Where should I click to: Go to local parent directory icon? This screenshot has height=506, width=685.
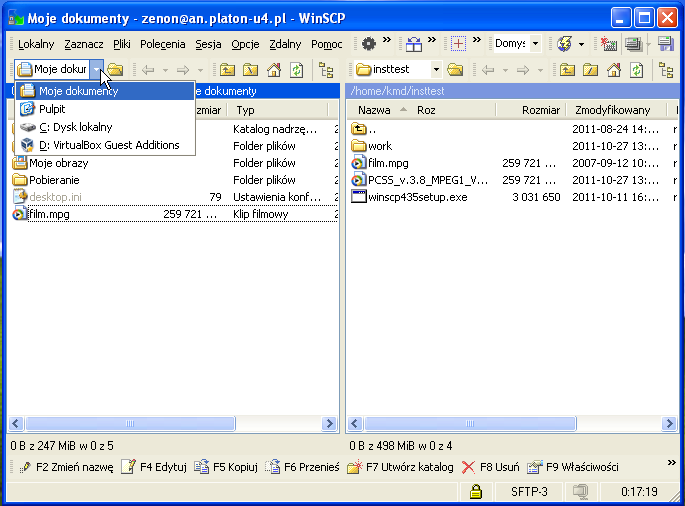point(227,69)
